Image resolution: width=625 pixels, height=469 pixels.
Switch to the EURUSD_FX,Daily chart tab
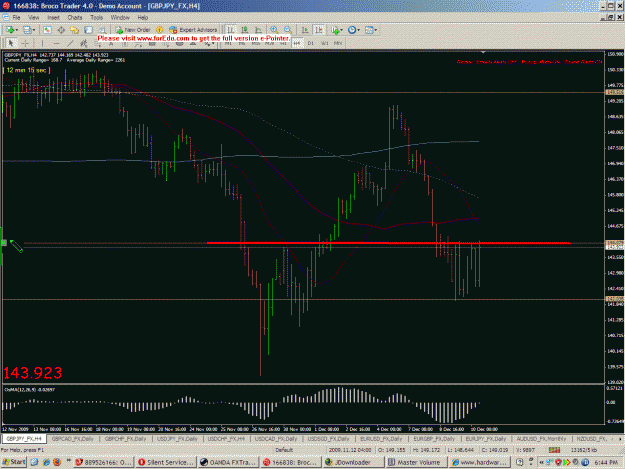point(381,439)
